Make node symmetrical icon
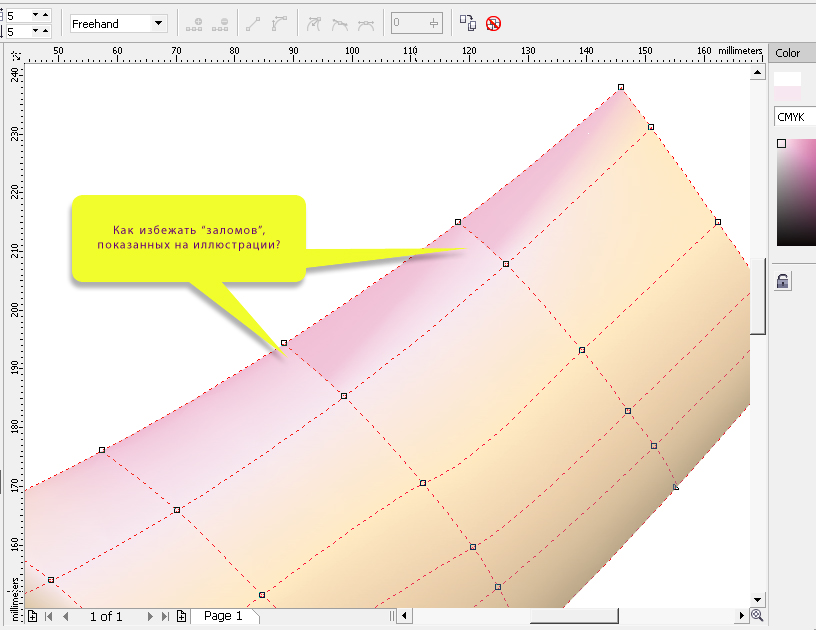816x630 pixels. (x=366, y=23)
